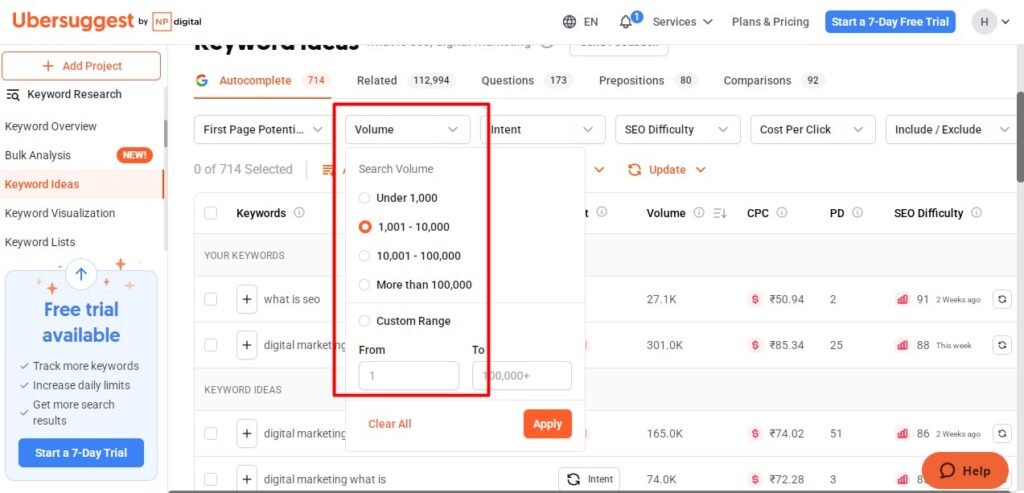Click the info icon beside Volume column
The height and width of the screenshot is (493, 1024).
699,212
